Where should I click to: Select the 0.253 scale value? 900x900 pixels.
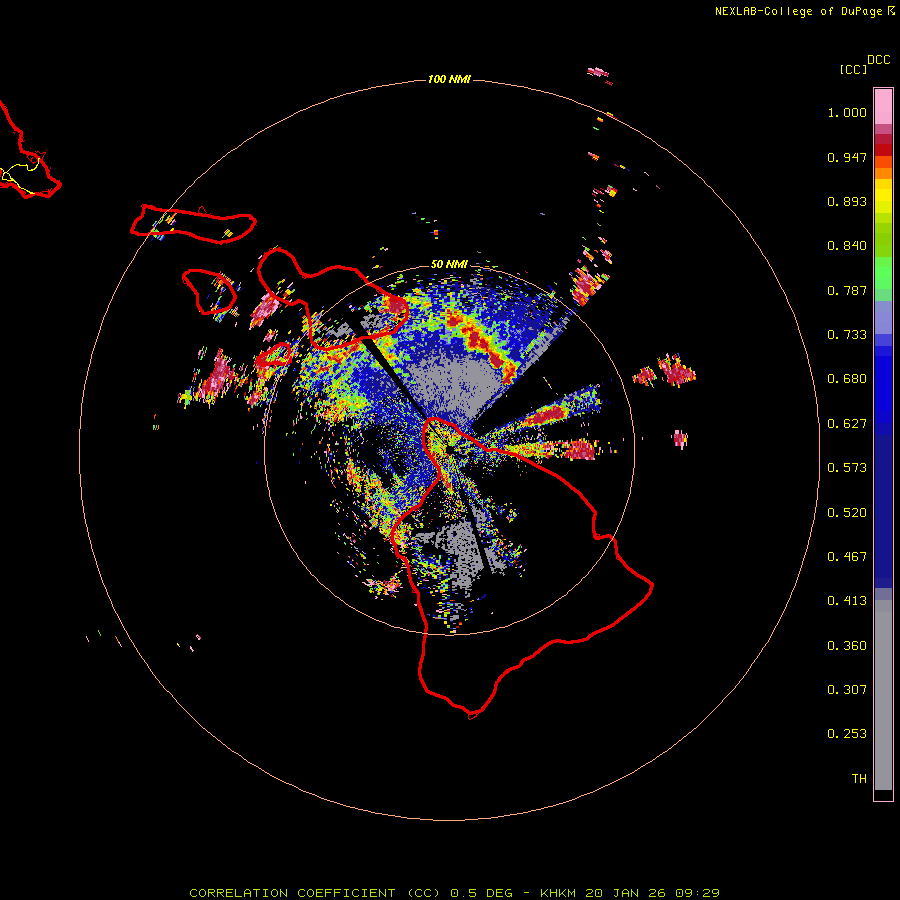(x=847, y=734)
